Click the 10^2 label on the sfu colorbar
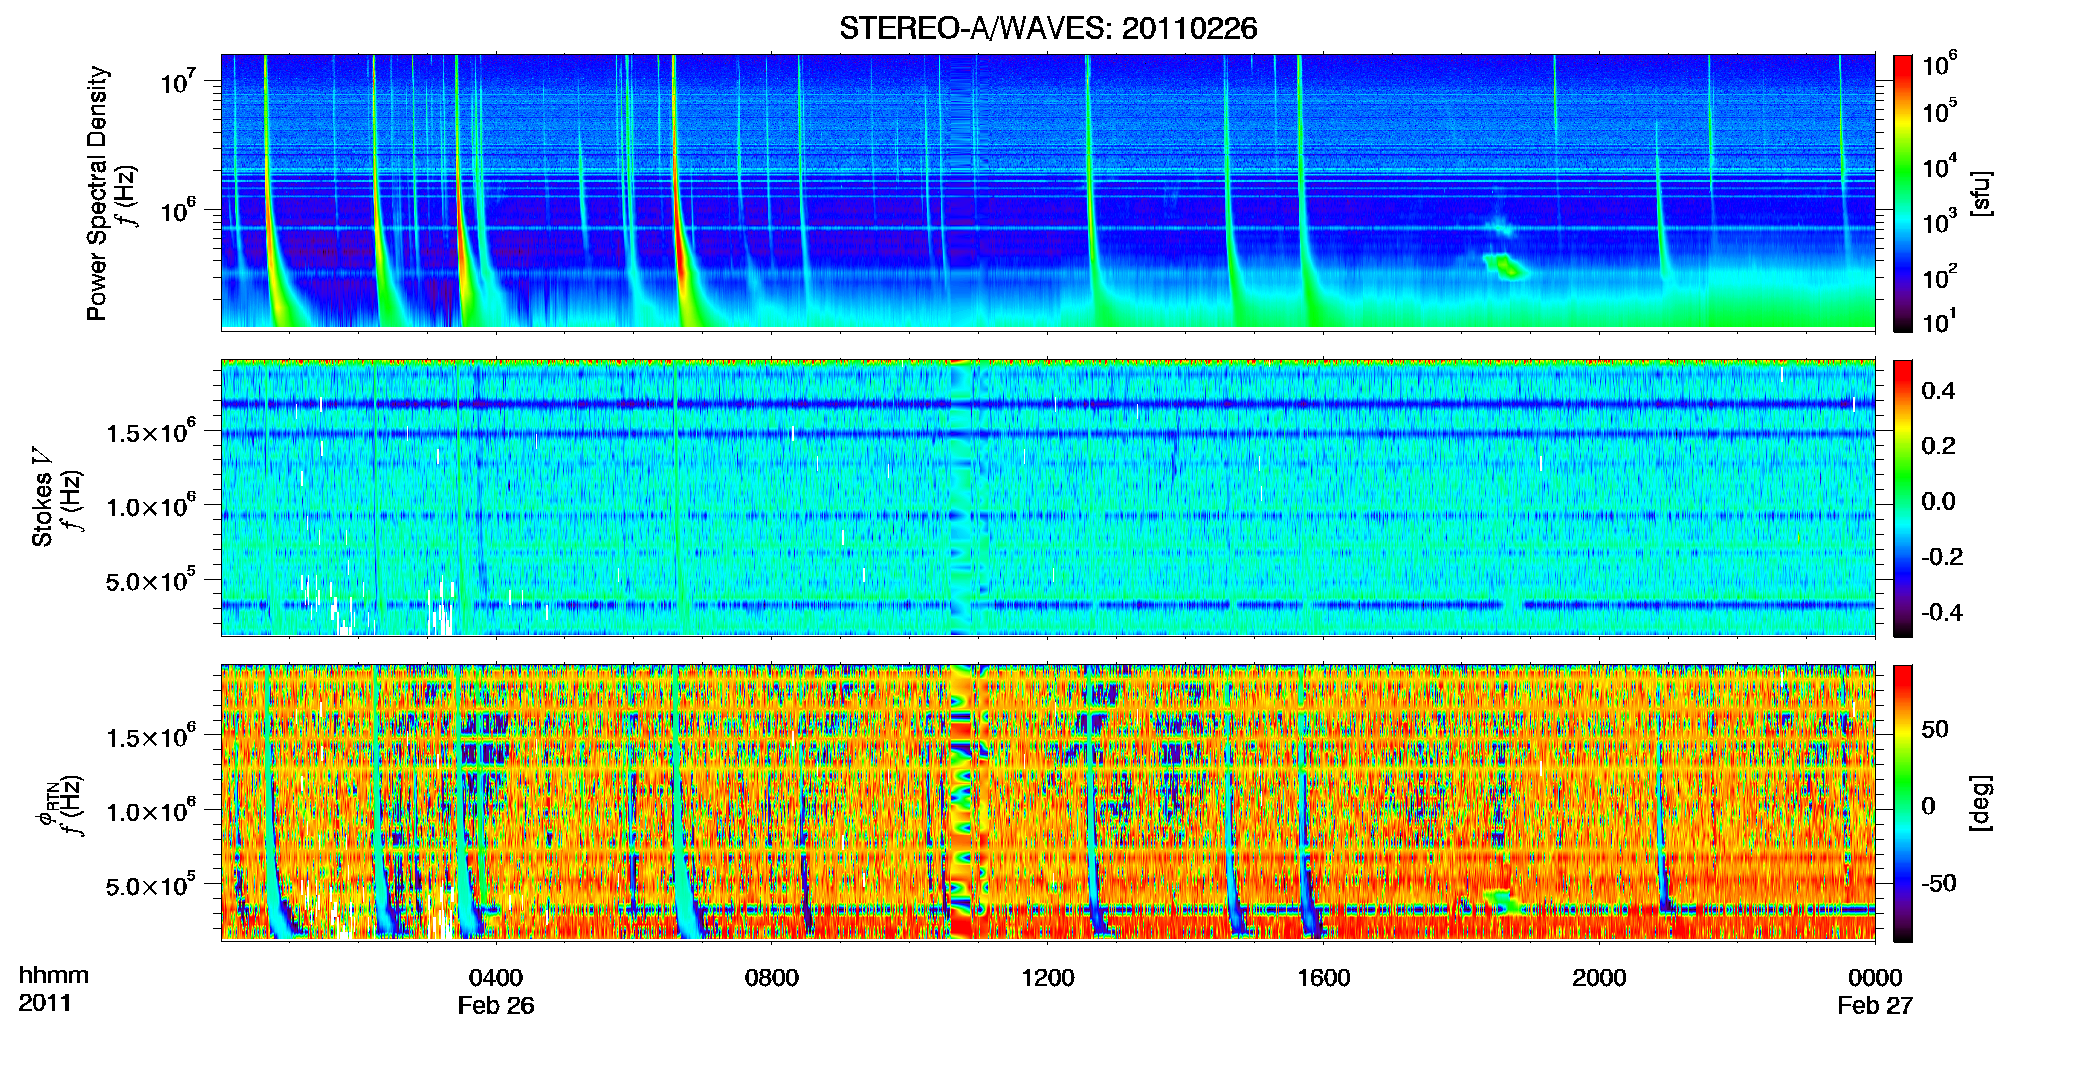The height and width of the screenshot is (1080, 2096). click(1940, 276)
